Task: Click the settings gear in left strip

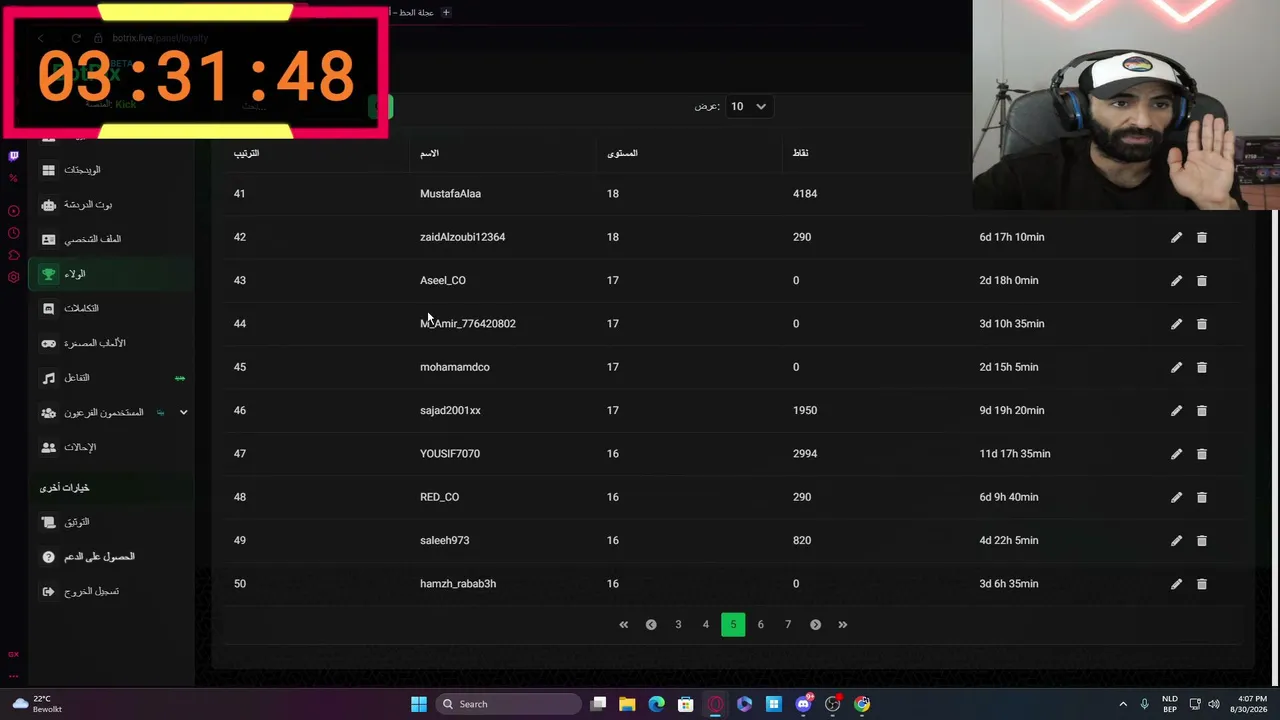Action: [13, 277]
